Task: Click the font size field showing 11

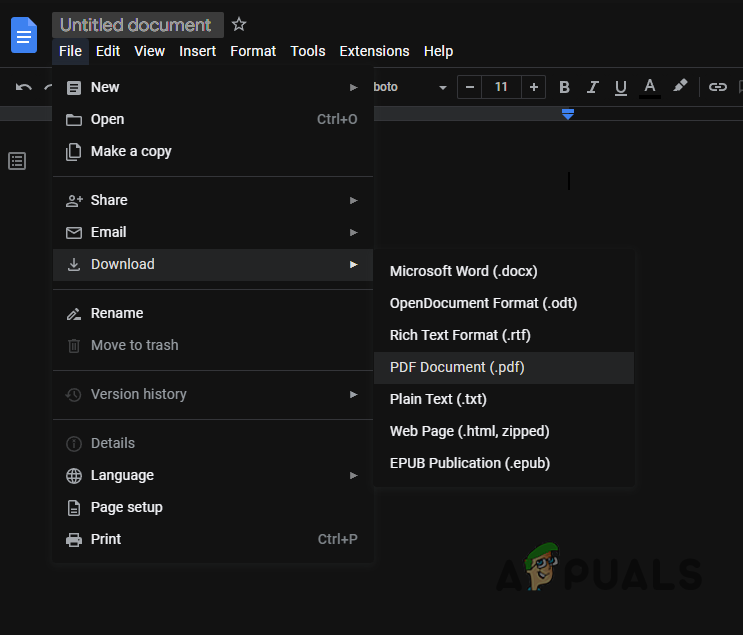Action: (501, 87)
